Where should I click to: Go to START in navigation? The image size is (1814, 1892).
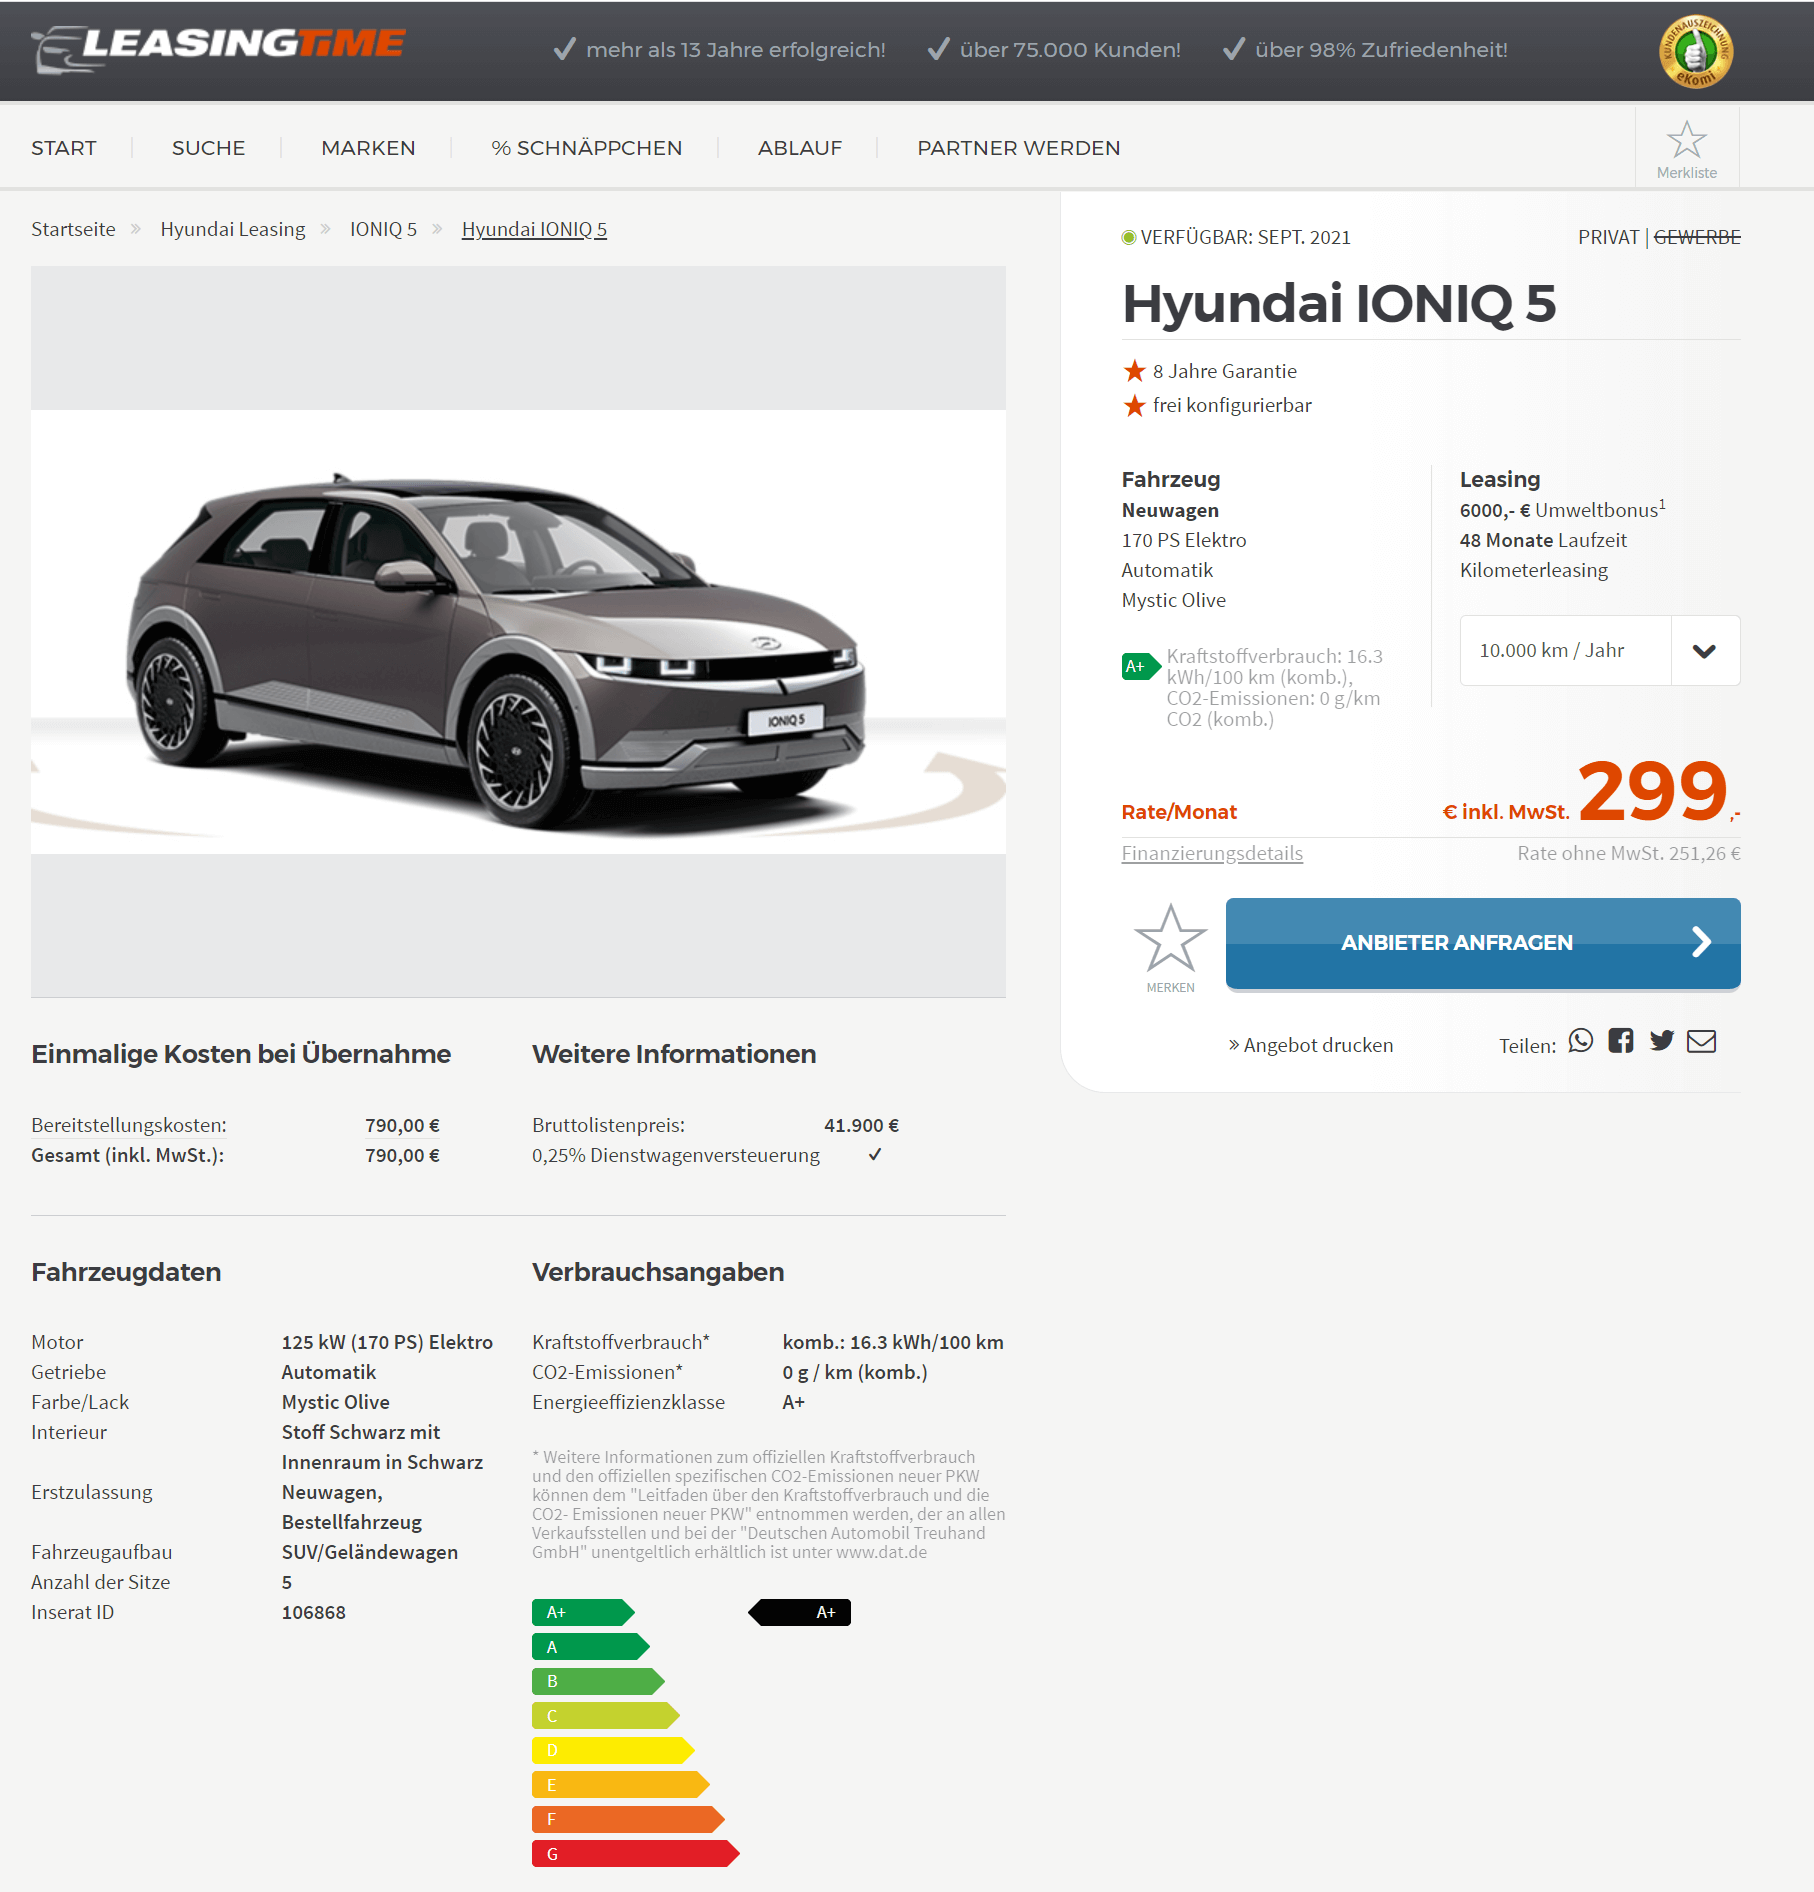[64, 148]
